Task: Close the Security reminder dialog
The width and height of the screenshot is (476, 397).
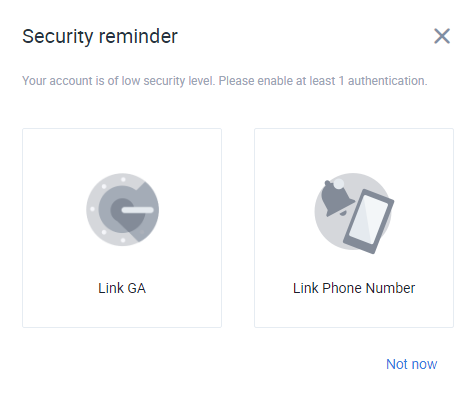Action: (x=442, y=36)
